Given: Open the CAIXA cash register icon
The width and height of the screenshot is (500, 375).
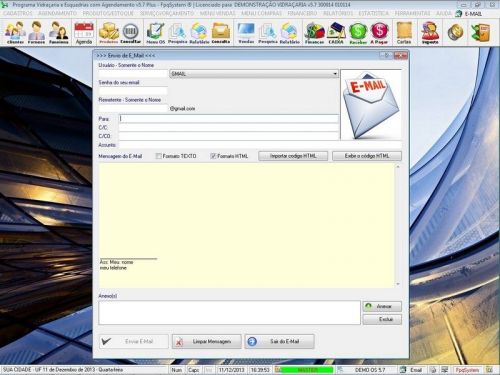Looking at the screenshot, I should (x=336, y=33).
